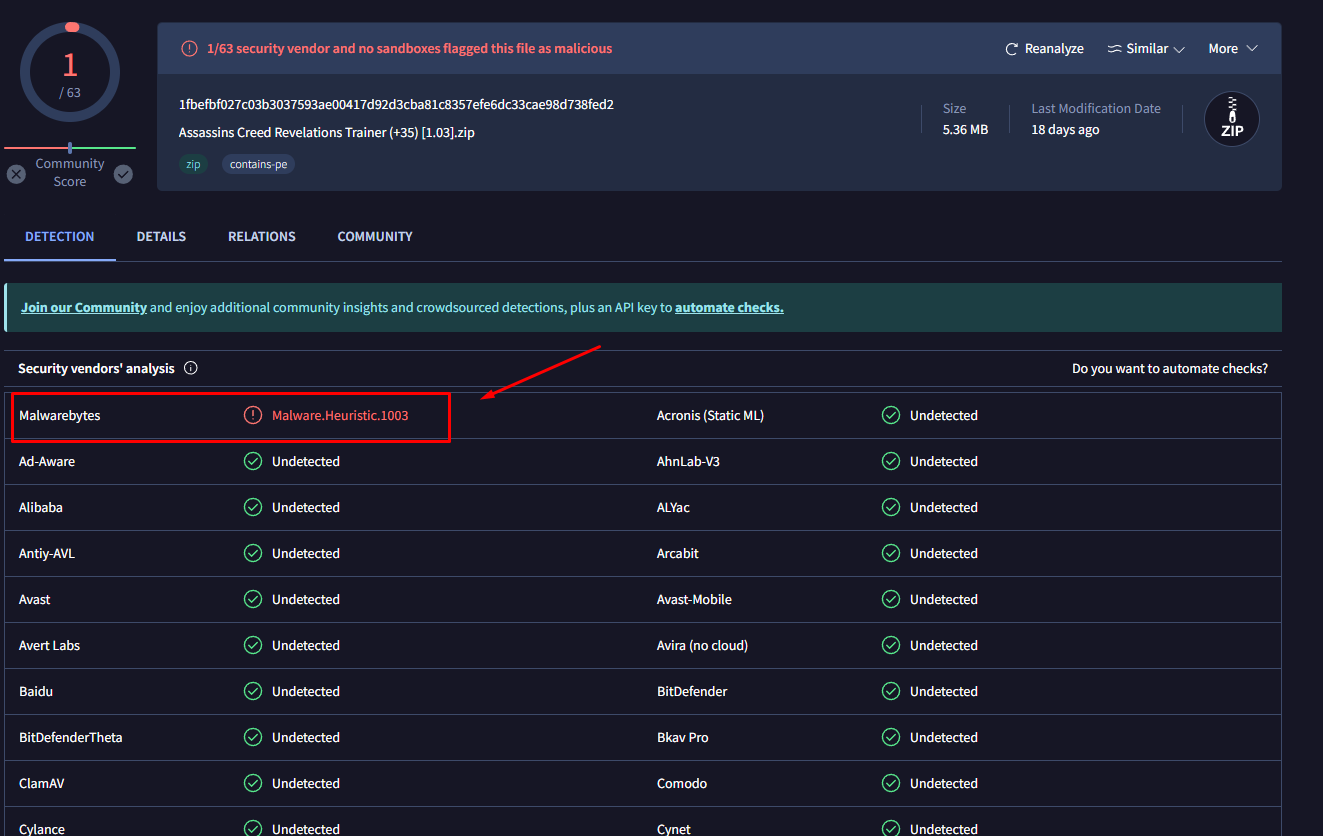The height and width of the screenshot is (836, 1323).
Task: Click the Community Score label
Action: (70, 173)
